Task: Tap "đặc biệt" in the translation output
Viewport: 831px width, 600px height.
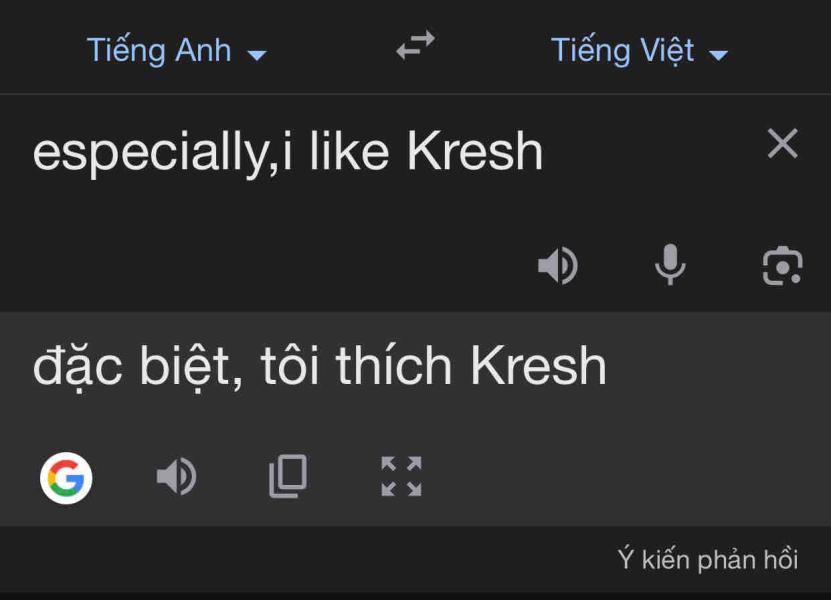Action: point(136,366)
